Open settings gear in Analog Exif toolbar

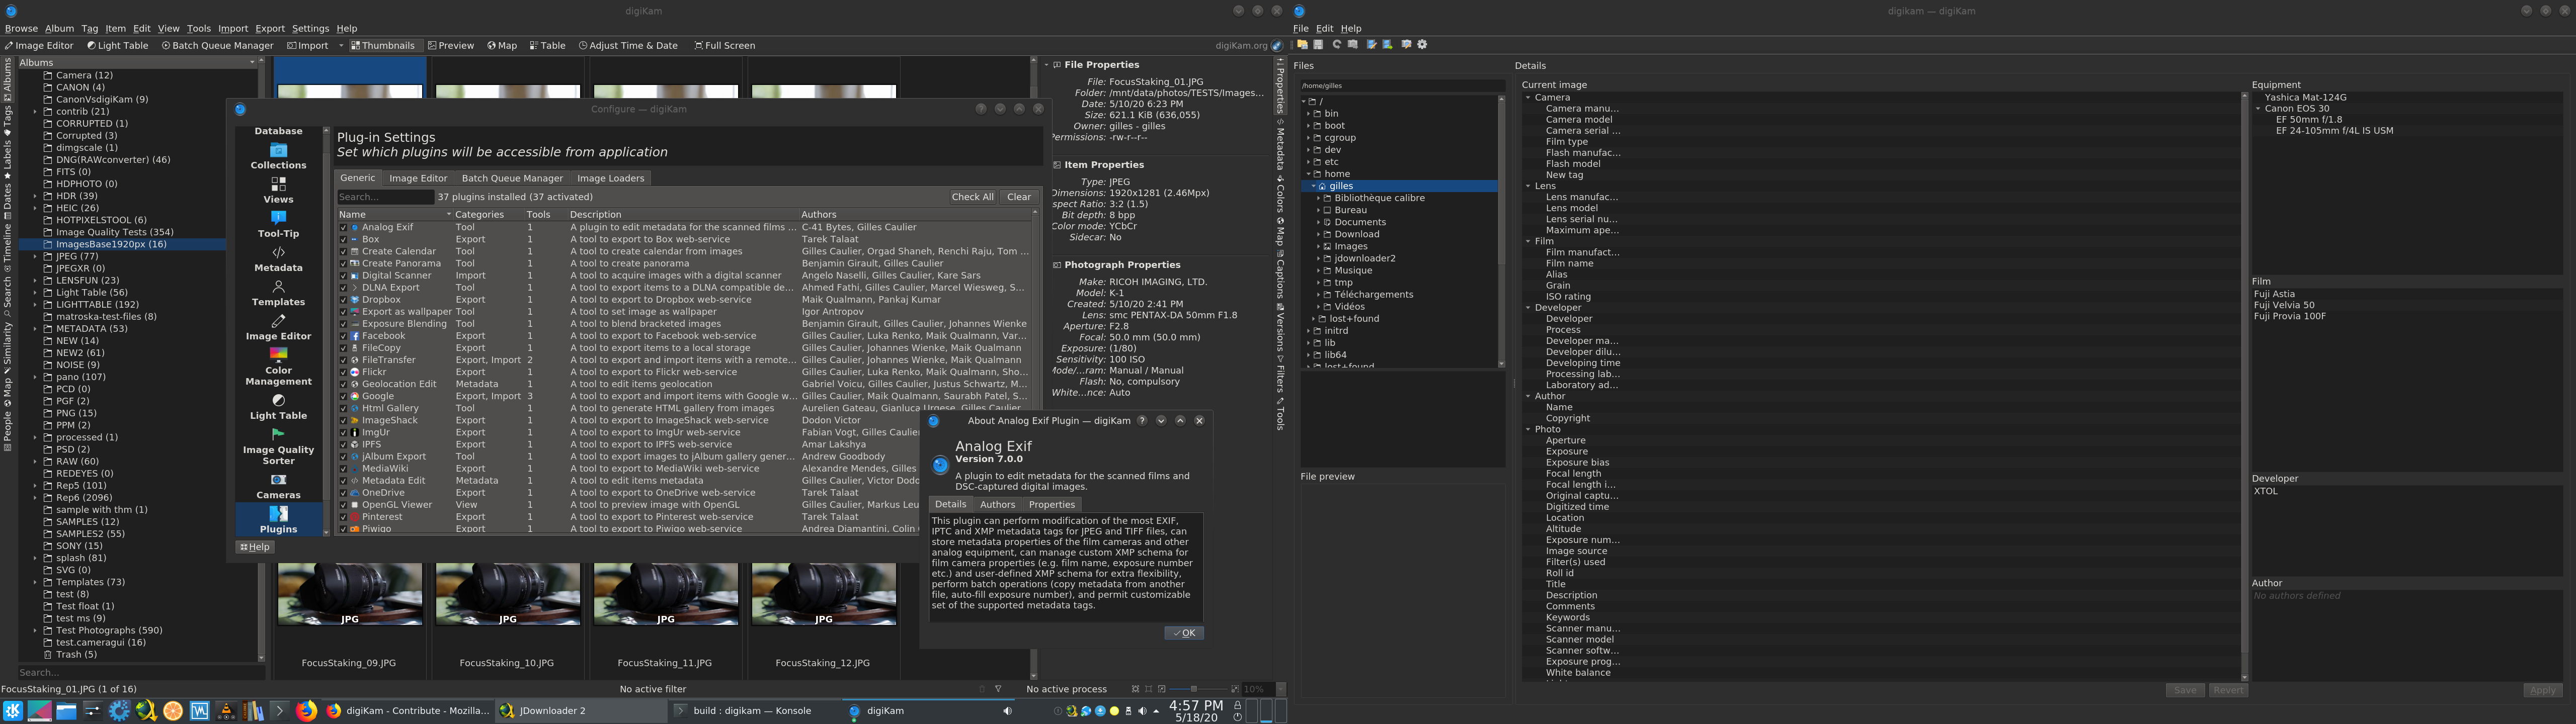pos(1422,44)
